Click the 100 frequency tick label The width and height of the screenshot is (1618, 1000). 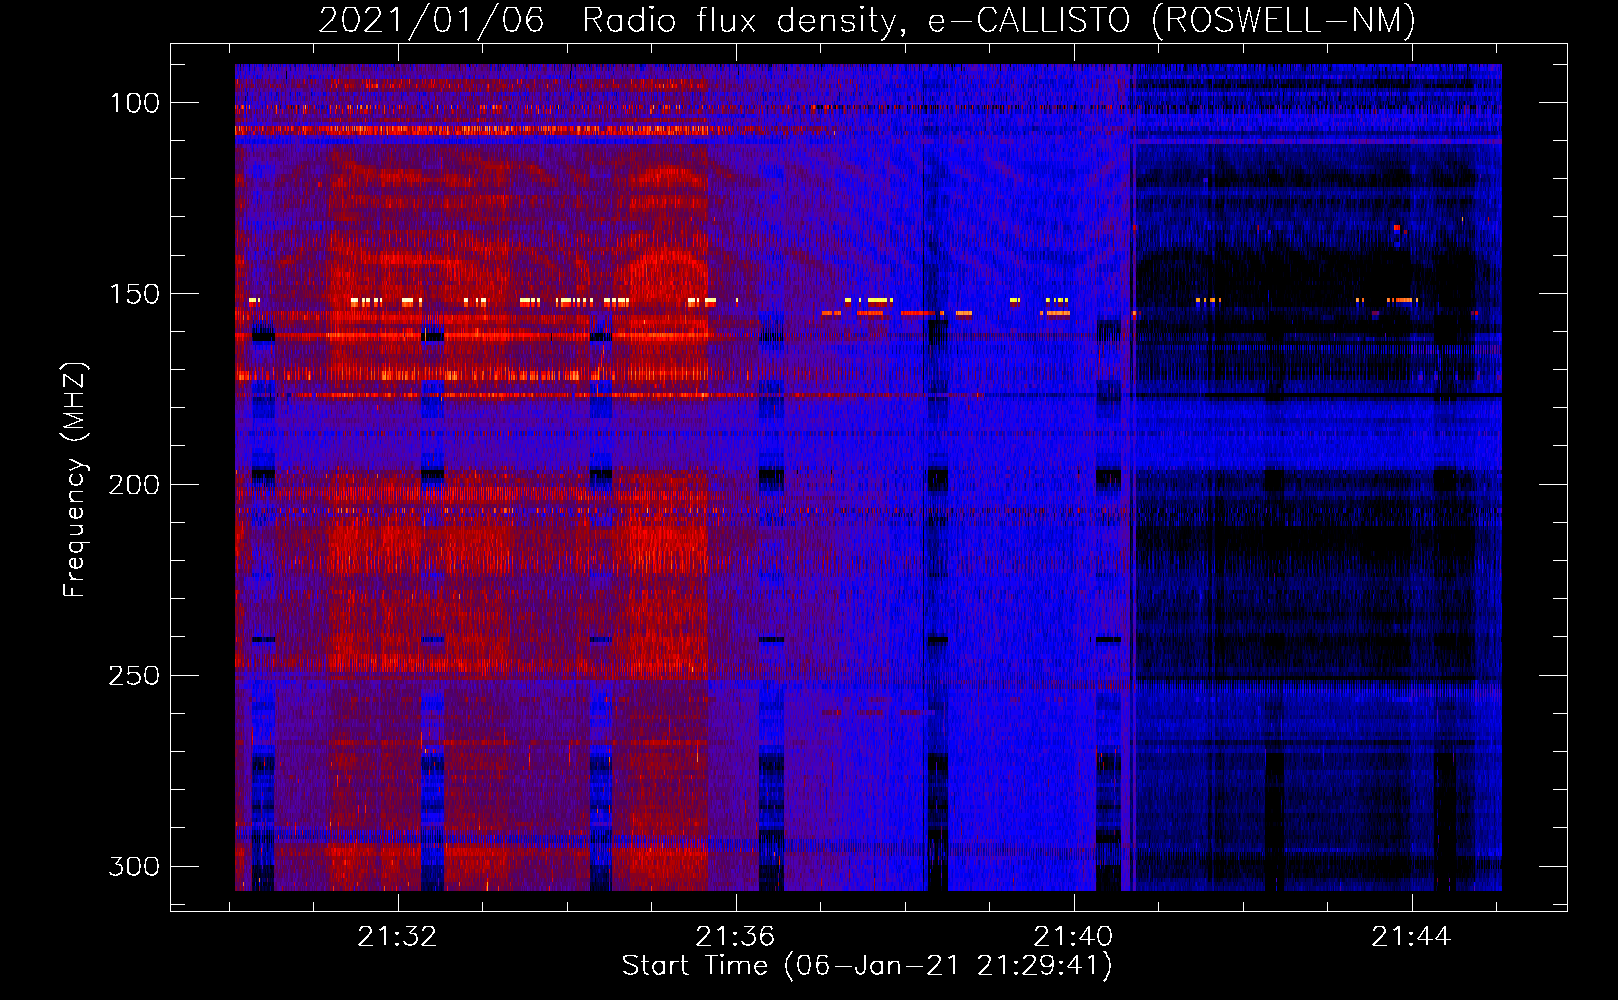(x=134, y=103)
